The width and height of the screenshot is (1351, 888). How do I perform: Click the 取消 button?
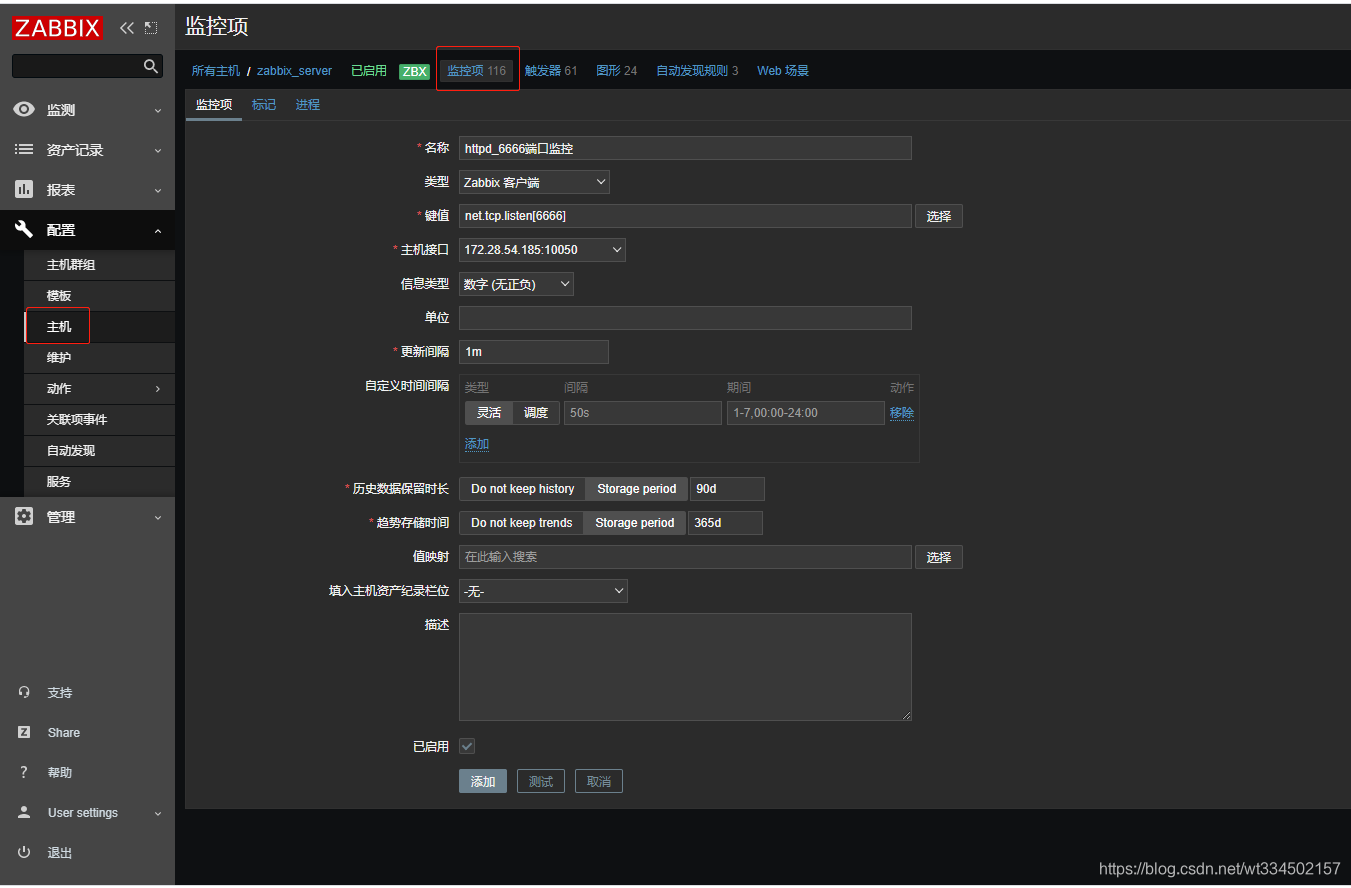tap(599, 781)
